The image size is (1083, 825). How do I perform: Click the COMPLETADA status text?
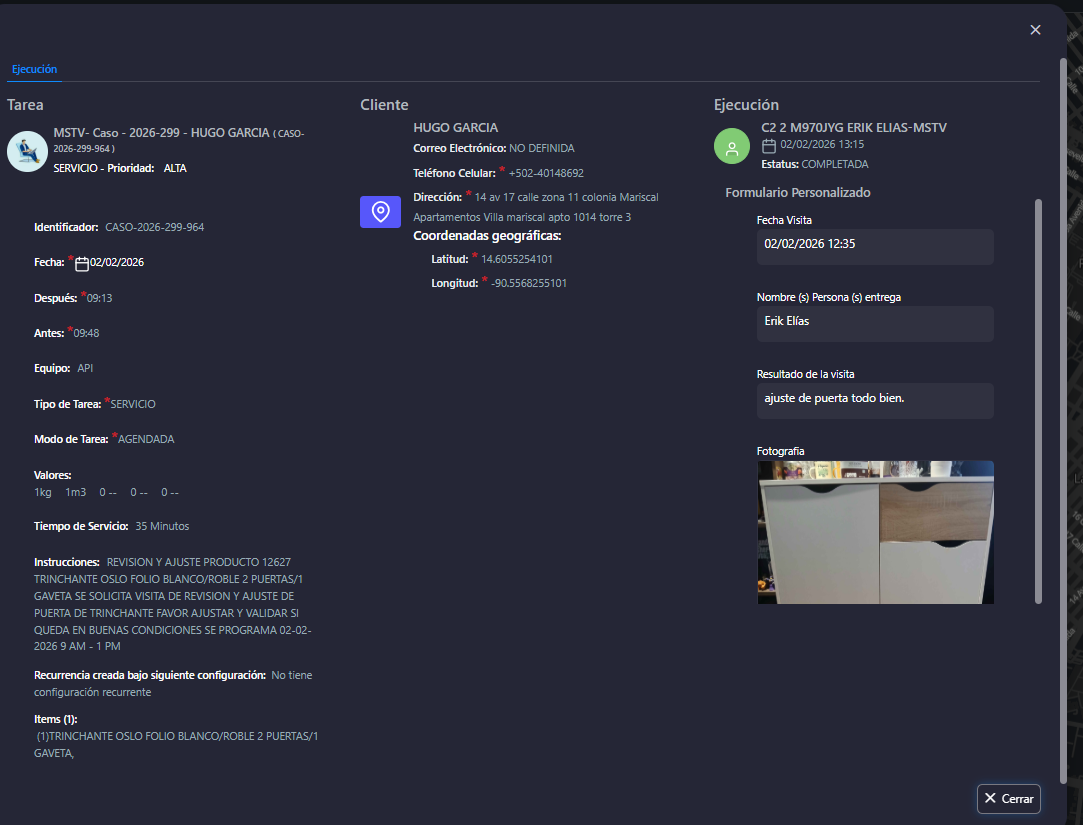tap(834, 164)
